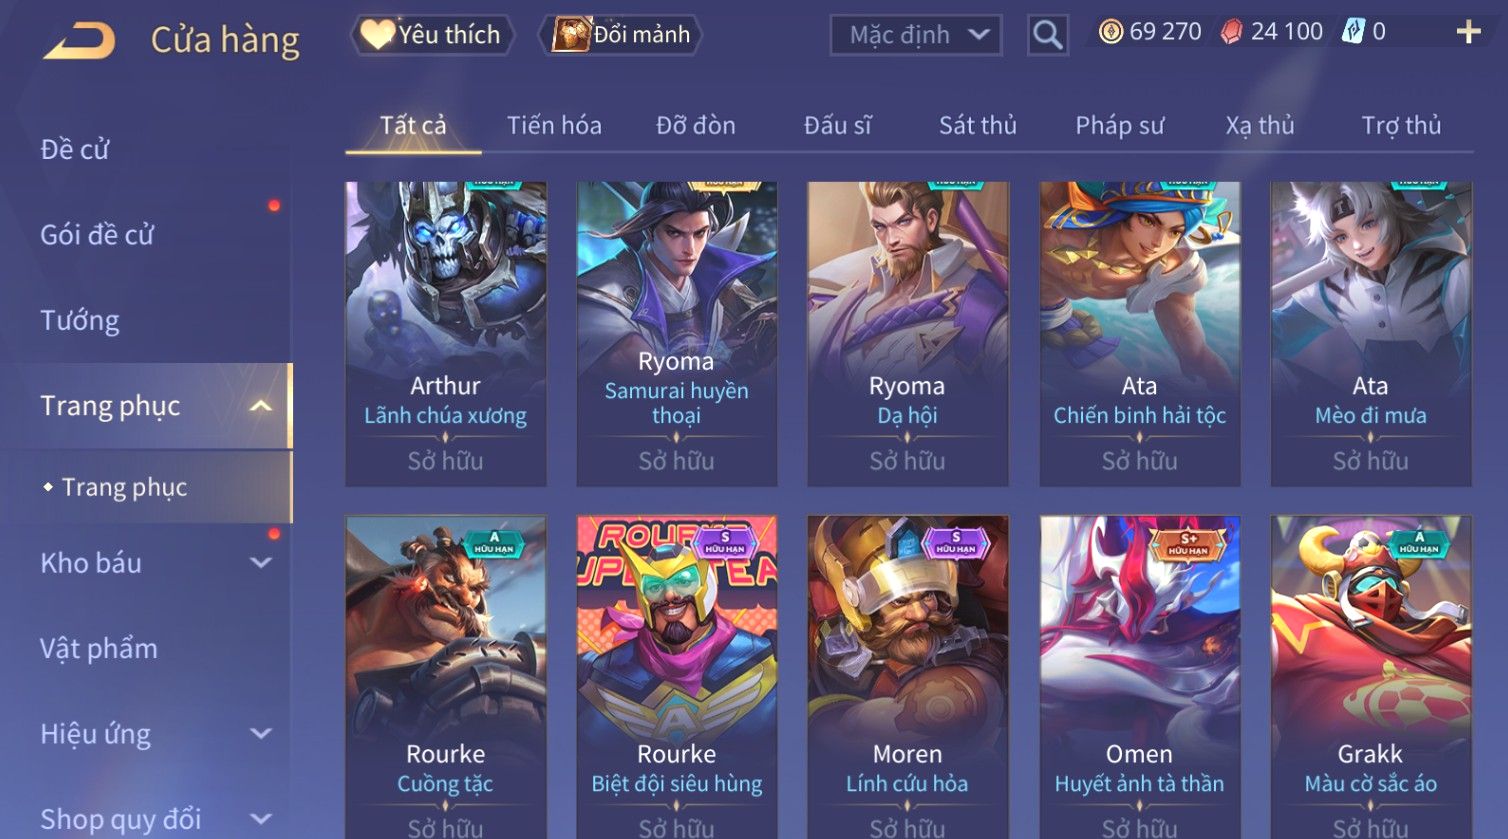Open Omen Huyết ảnh tà thần skin
Image resolution: width=1508 pixels, height=839 pixels.
tap(1139, 677)
